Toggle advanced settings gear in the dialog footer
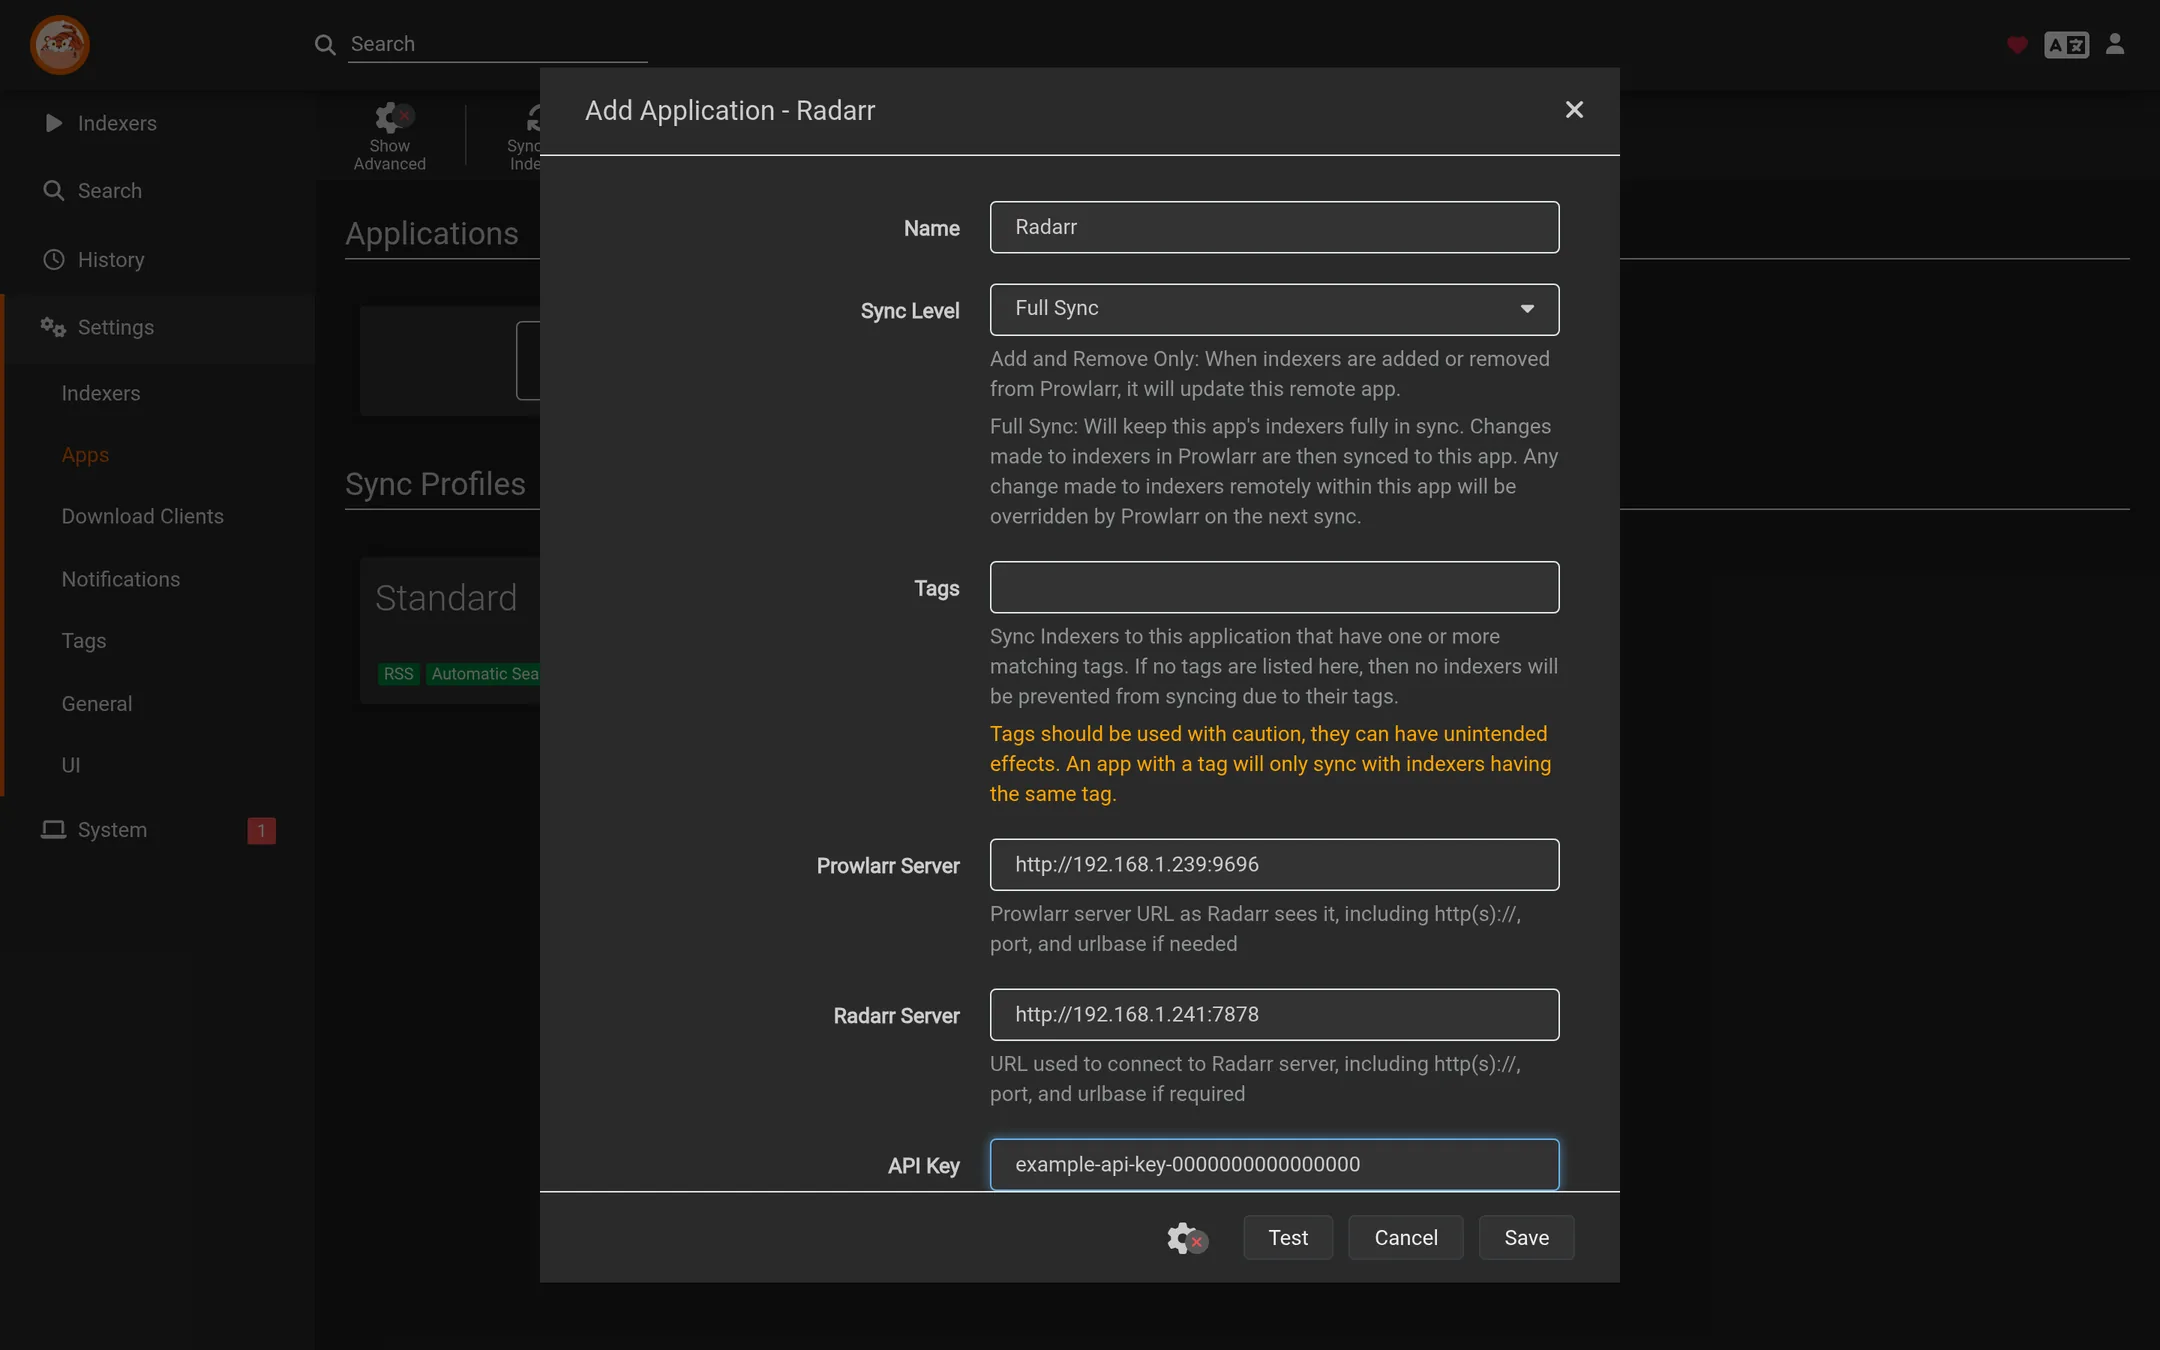2160x1350 pixels. pos(1187,1238)
